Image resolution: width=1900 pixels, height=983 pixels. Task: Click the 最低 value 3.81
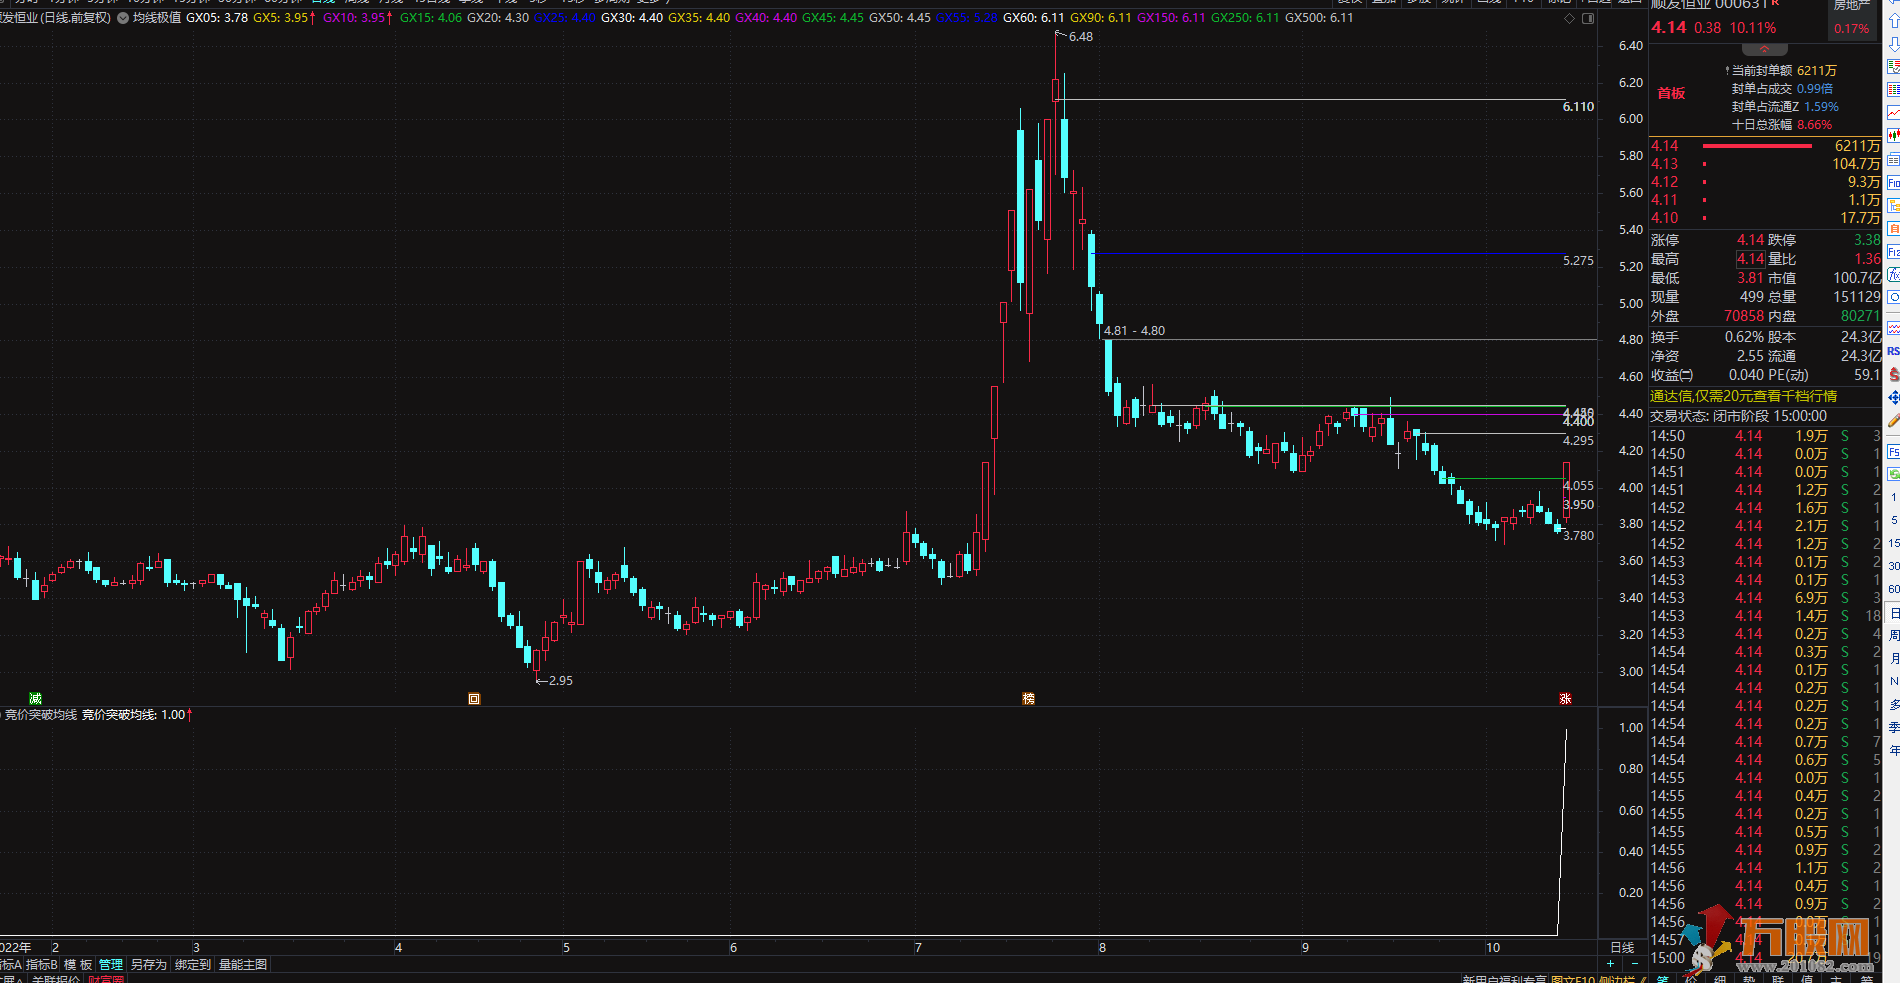click(1750, 278)
